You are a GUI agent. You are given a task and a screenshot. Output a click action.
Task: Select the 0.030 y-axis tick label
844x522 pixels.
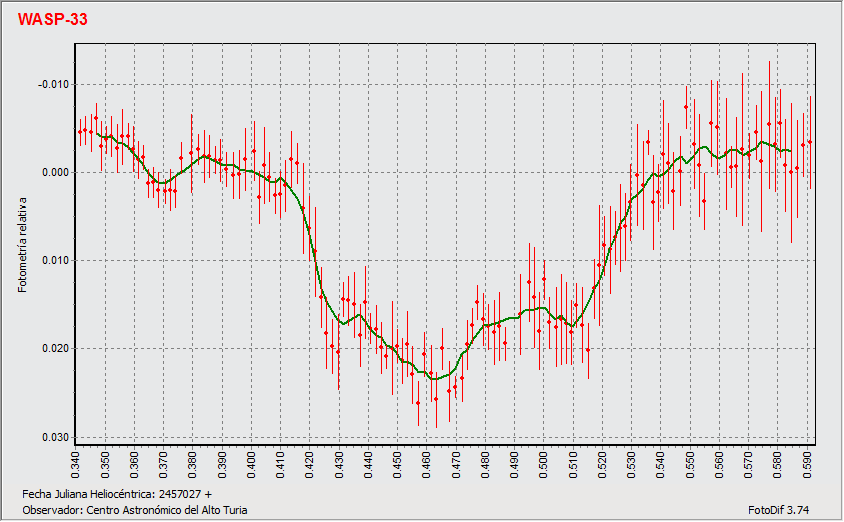[56, 437]
